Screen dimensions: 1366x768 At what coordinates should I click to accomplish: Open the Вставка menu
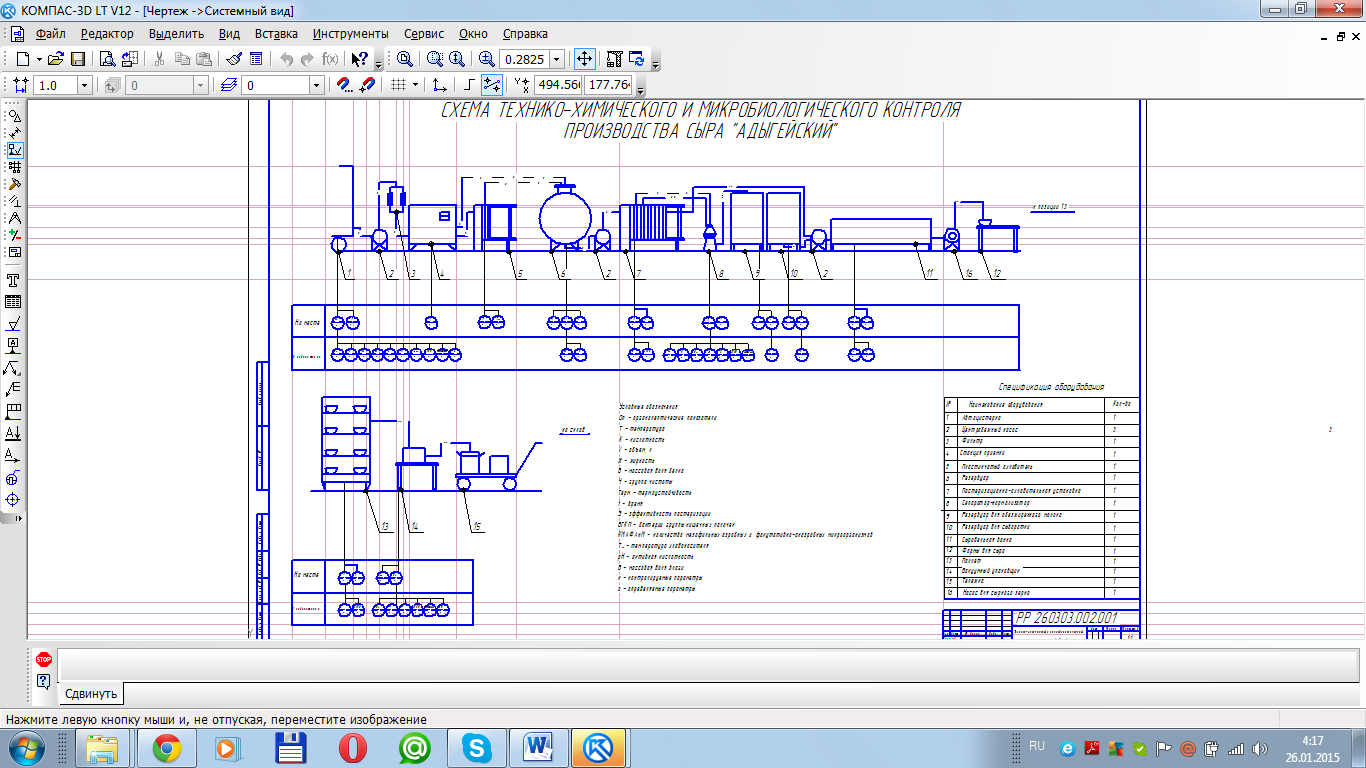tap(276, 33)
